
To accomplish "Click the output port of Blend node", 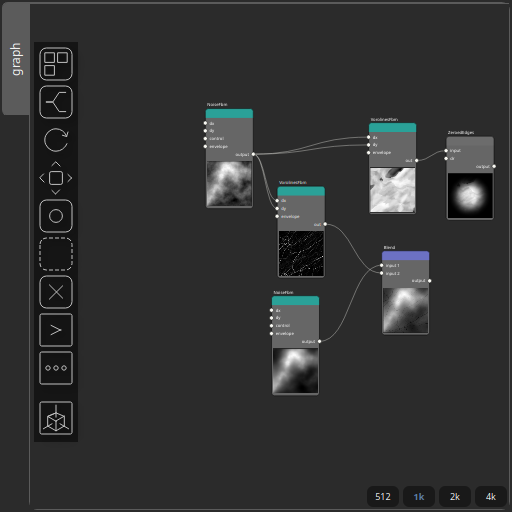I will (x=429, y=281).
